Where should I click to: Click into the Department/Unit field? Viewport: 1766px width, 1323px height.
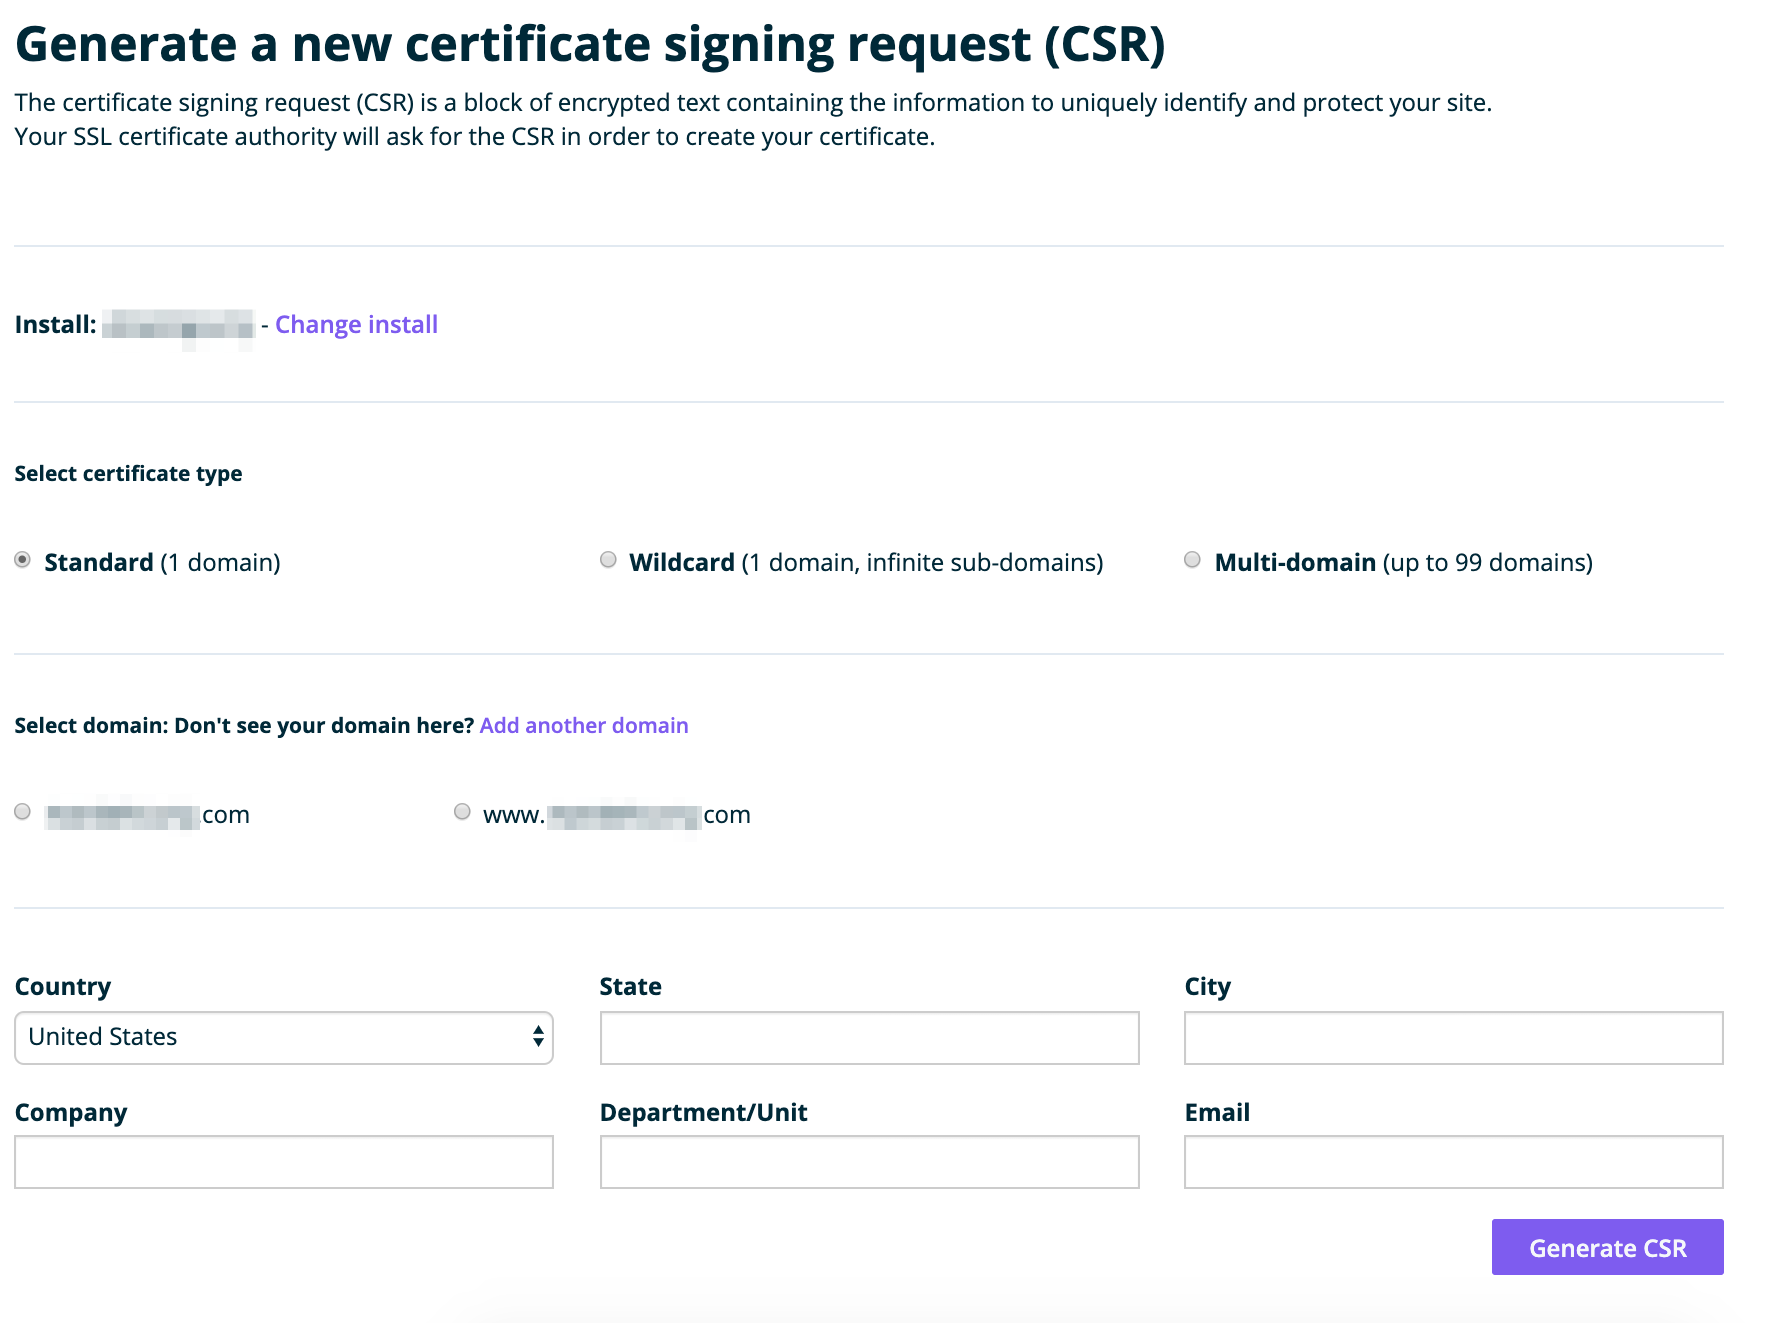(x=869, y=1162)
